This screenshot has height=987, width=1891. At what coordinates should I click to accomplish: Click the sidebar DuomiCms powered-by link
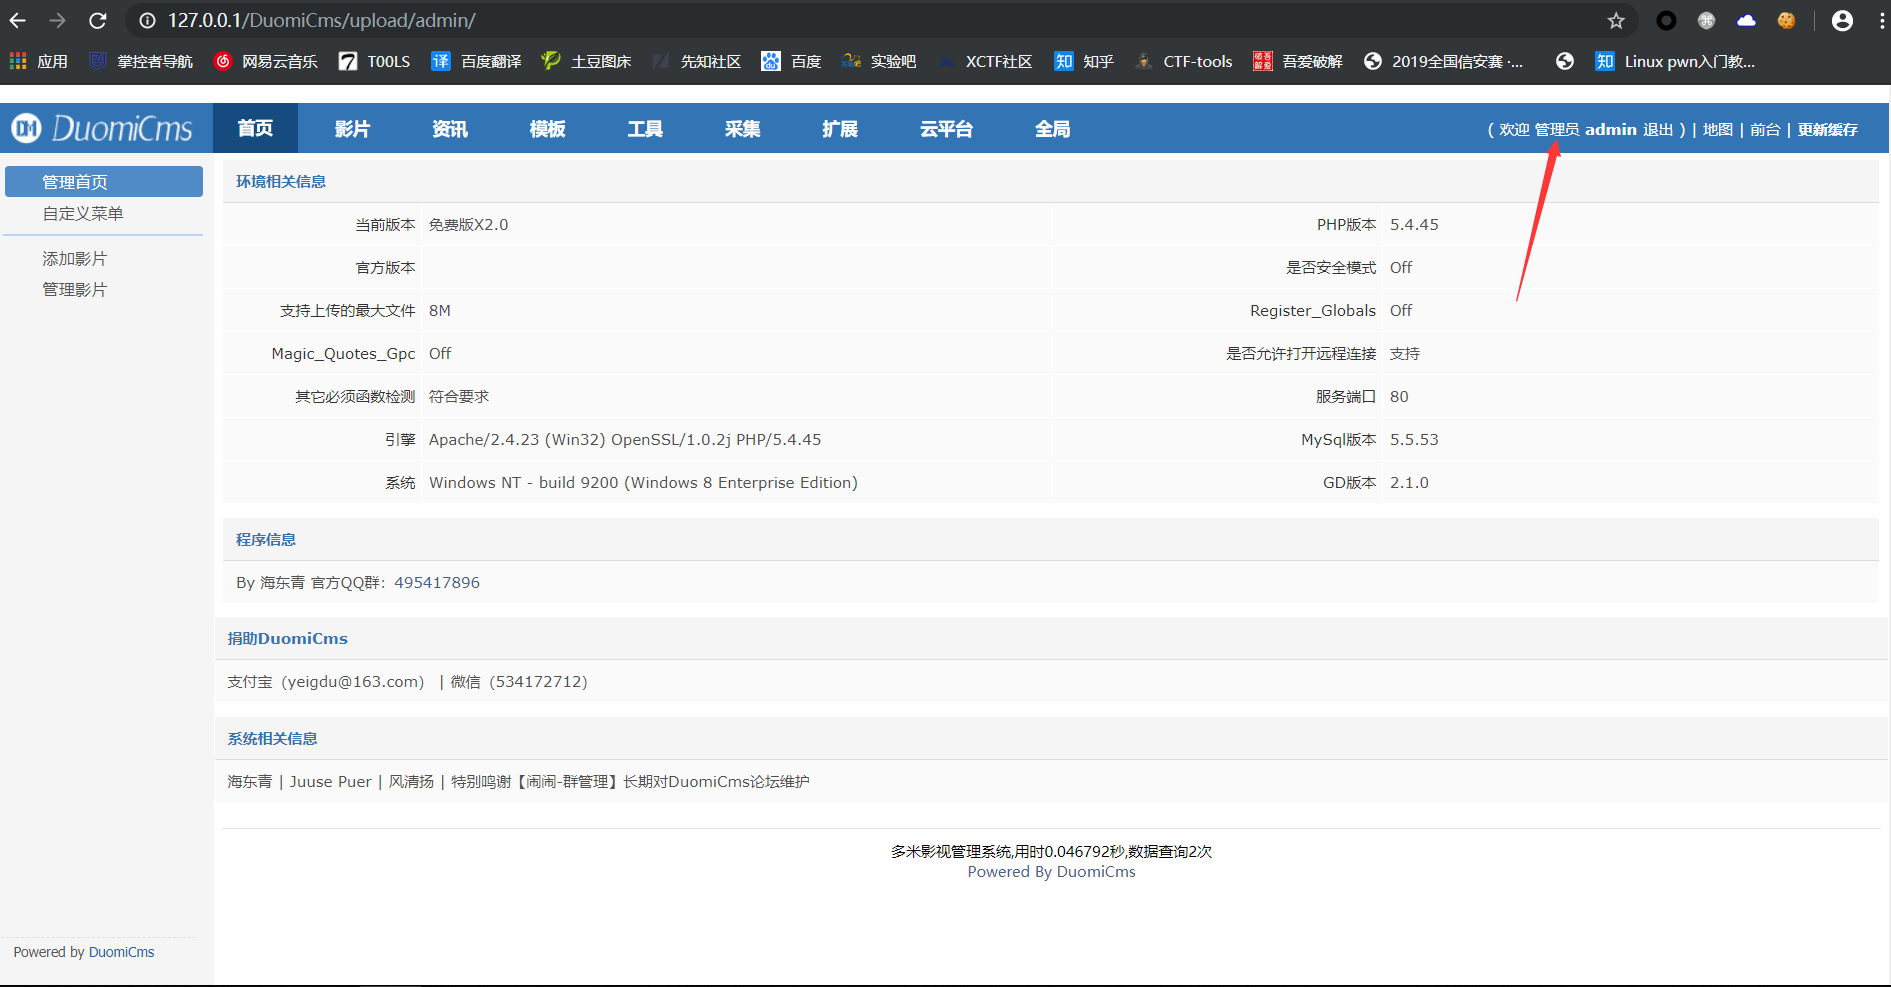coord(121,952)
